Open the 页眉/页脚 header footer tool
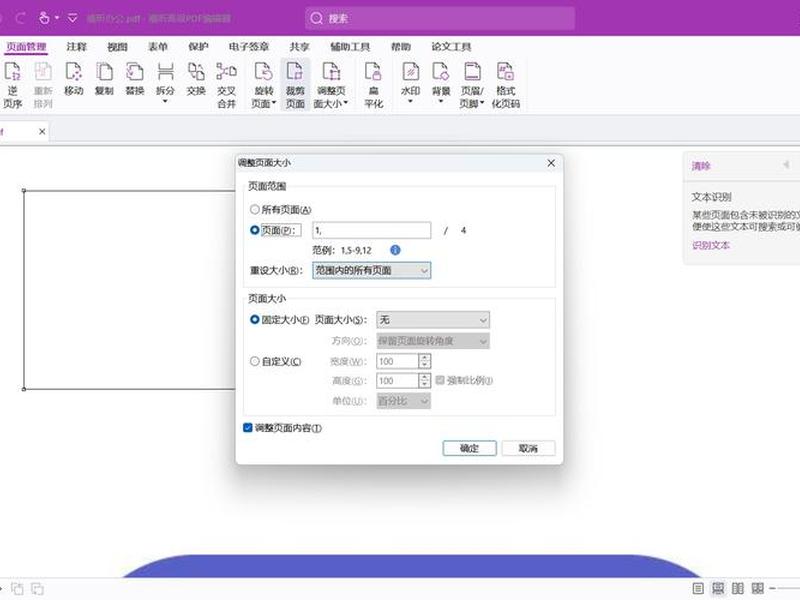Viewport: 800px width, 600px height. point(472,84)
